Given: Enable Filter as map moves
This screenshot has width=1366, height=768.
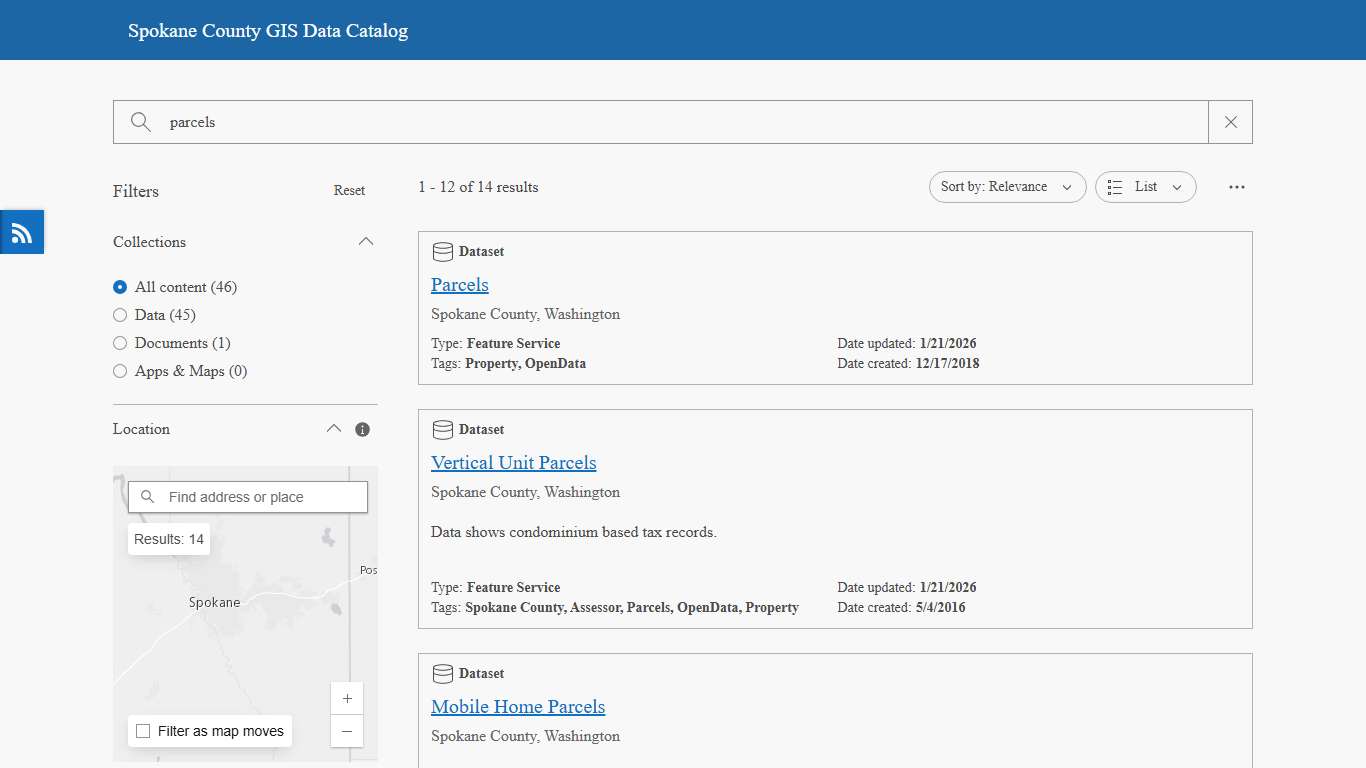Looking at the screenshot, I should 141,731.
